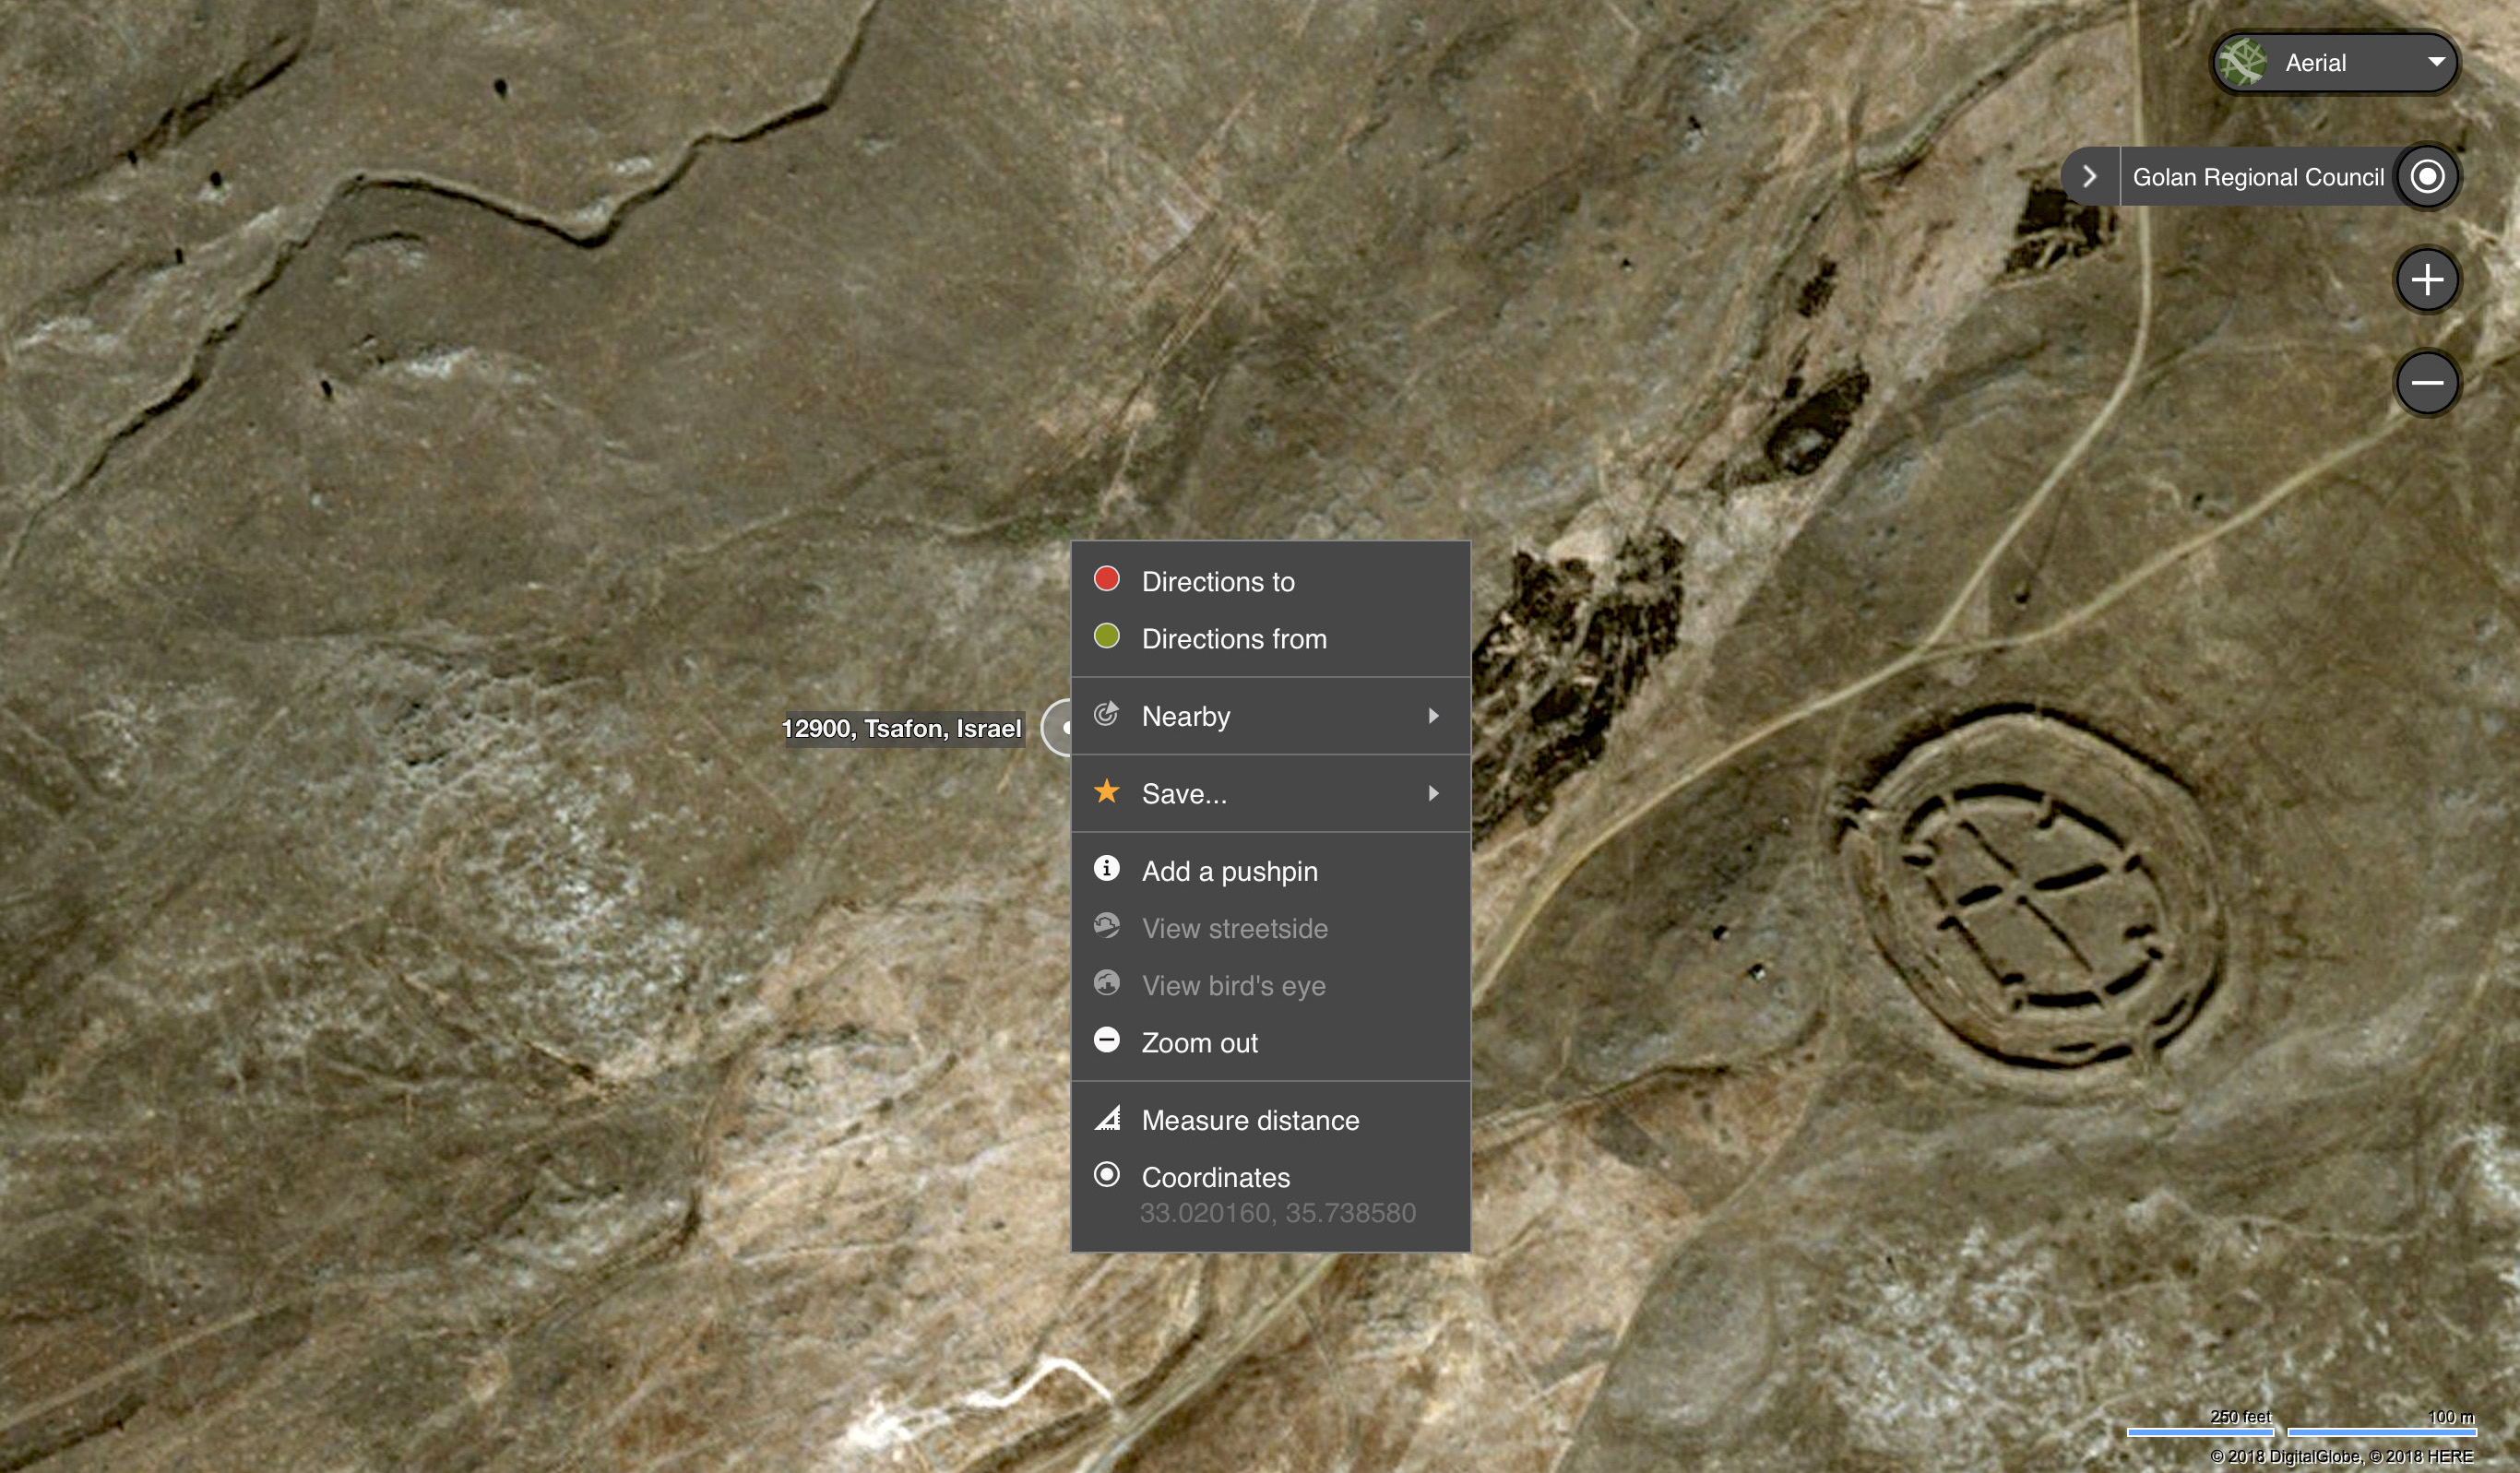Click the green Directions from dot
This screenshot has width=2520, height=1473.
click(x=1106, y=637)
